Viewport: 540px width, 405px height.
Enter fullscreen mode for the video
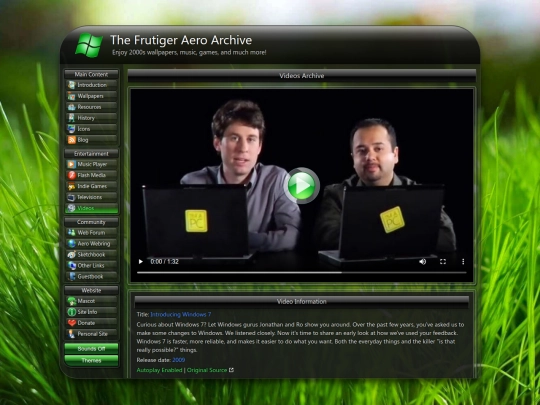[443, 262]
